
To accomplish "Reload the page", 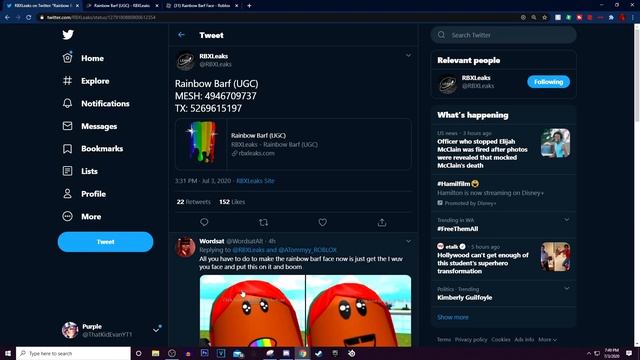I will point(29,18).
